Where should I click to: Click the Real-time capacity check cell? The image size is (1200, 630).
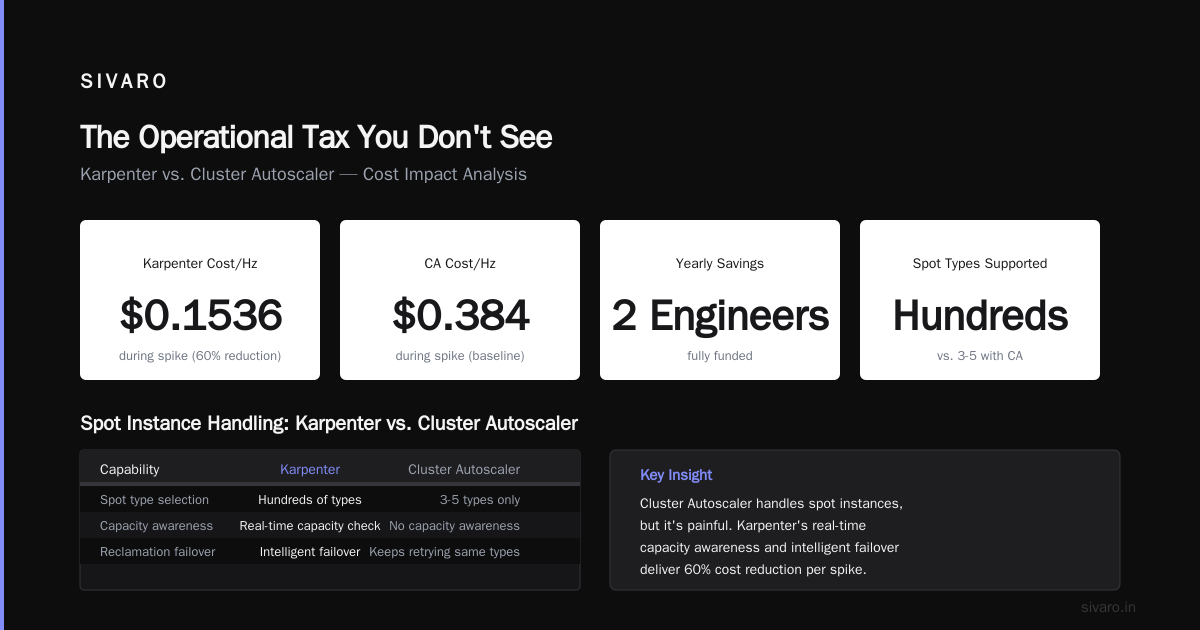tap(310, 525)
